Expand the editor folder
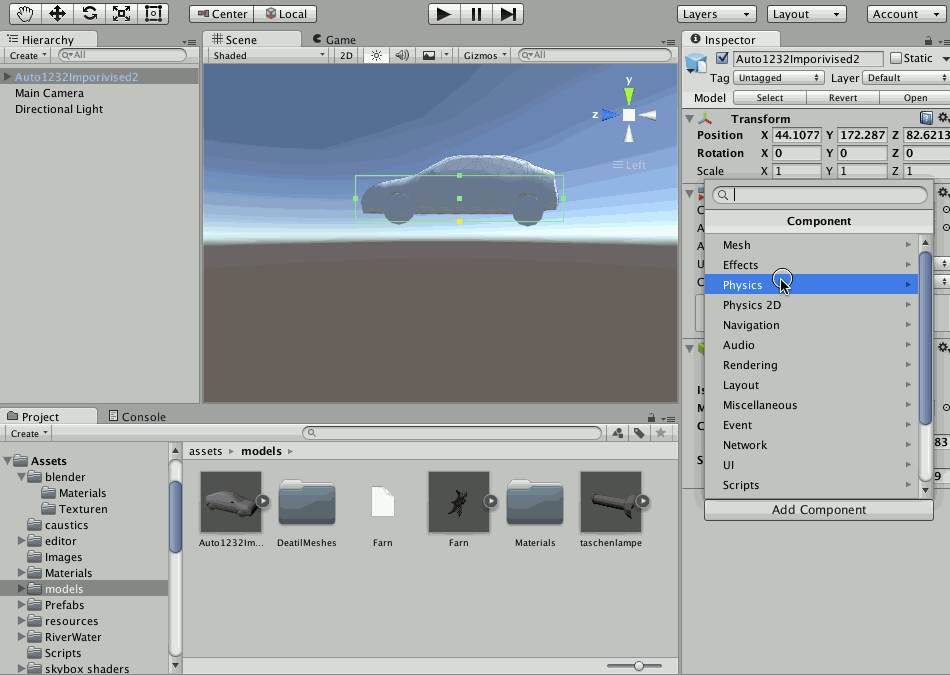The width and height of the screenshot is (950, 675). tap(22, 540)
